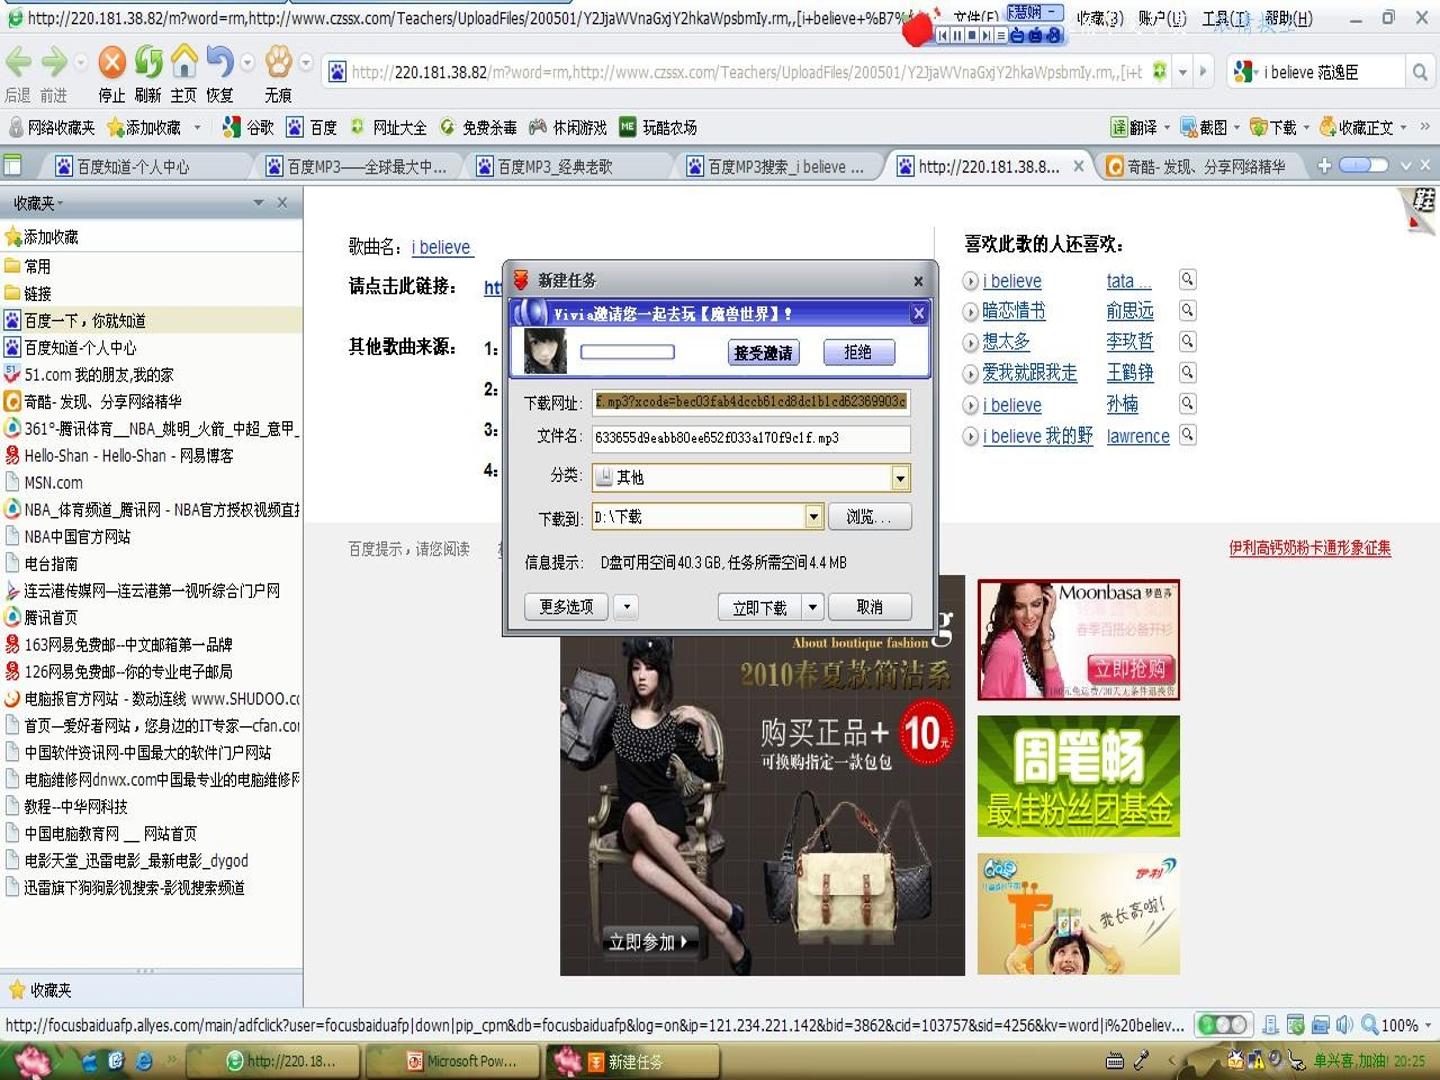Click the 浏览 browse button
The width and height of the screenshot is (1440, 1080).
coord(868,517)
